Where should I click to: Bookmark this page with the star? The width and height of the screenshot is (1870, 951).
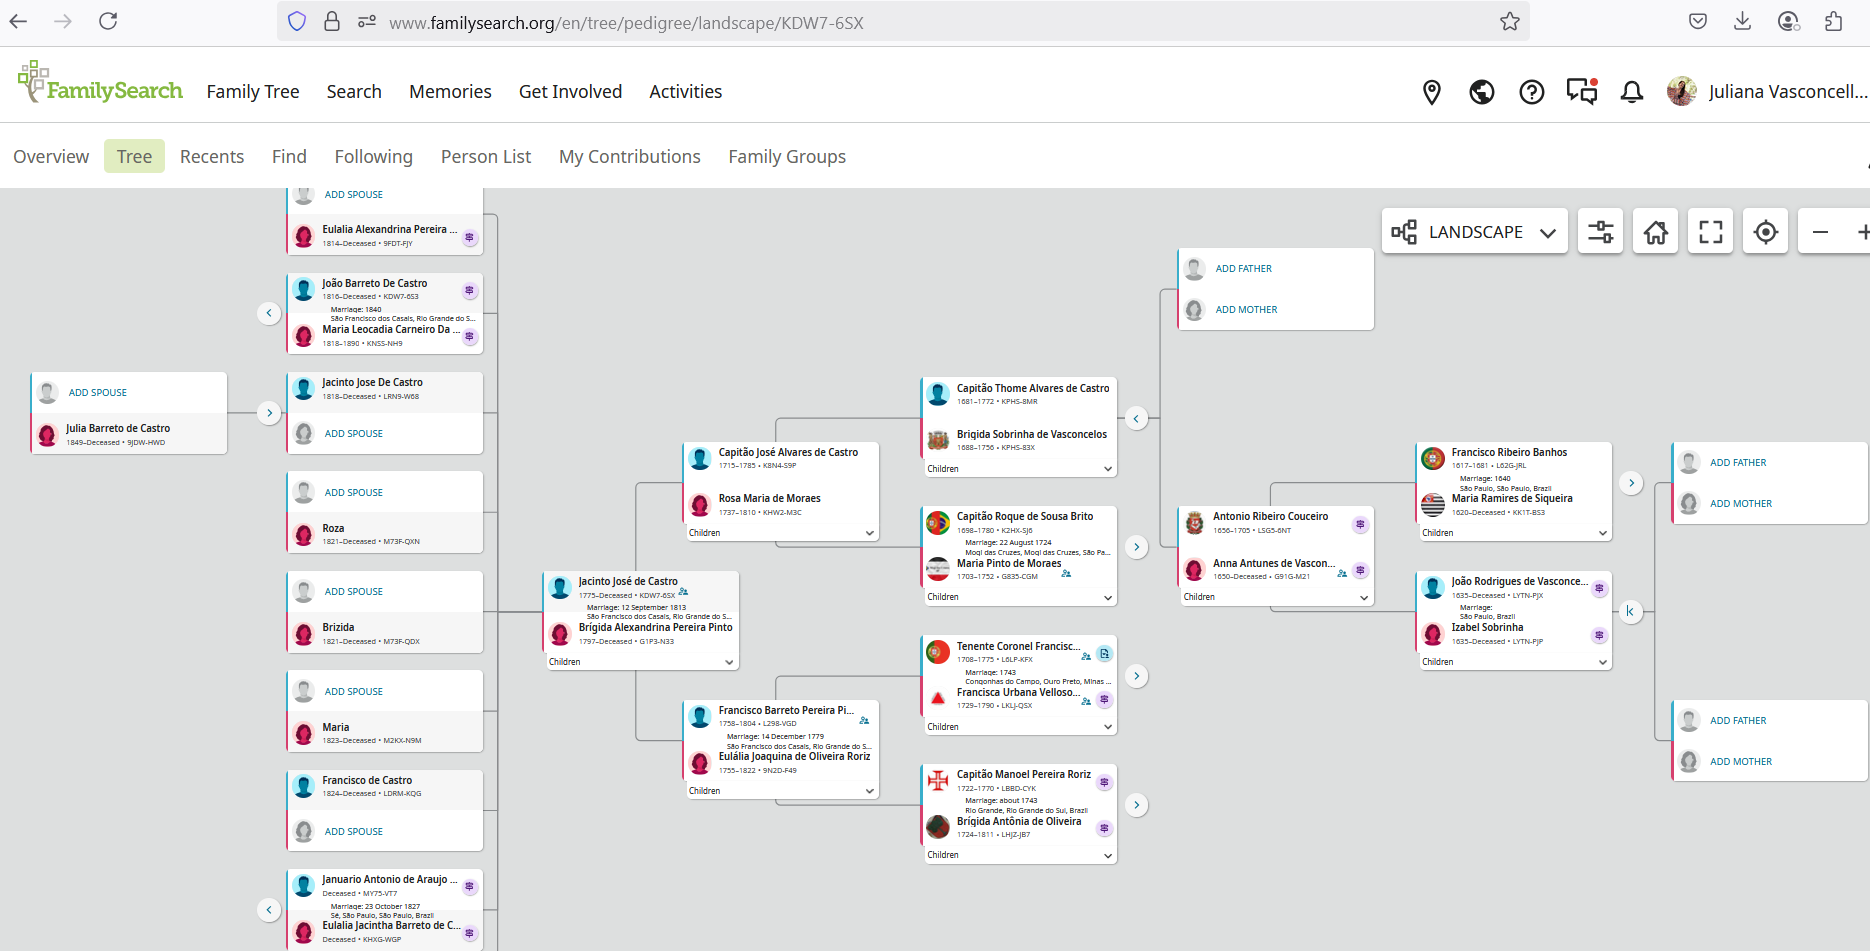(x=1509, y=22)
